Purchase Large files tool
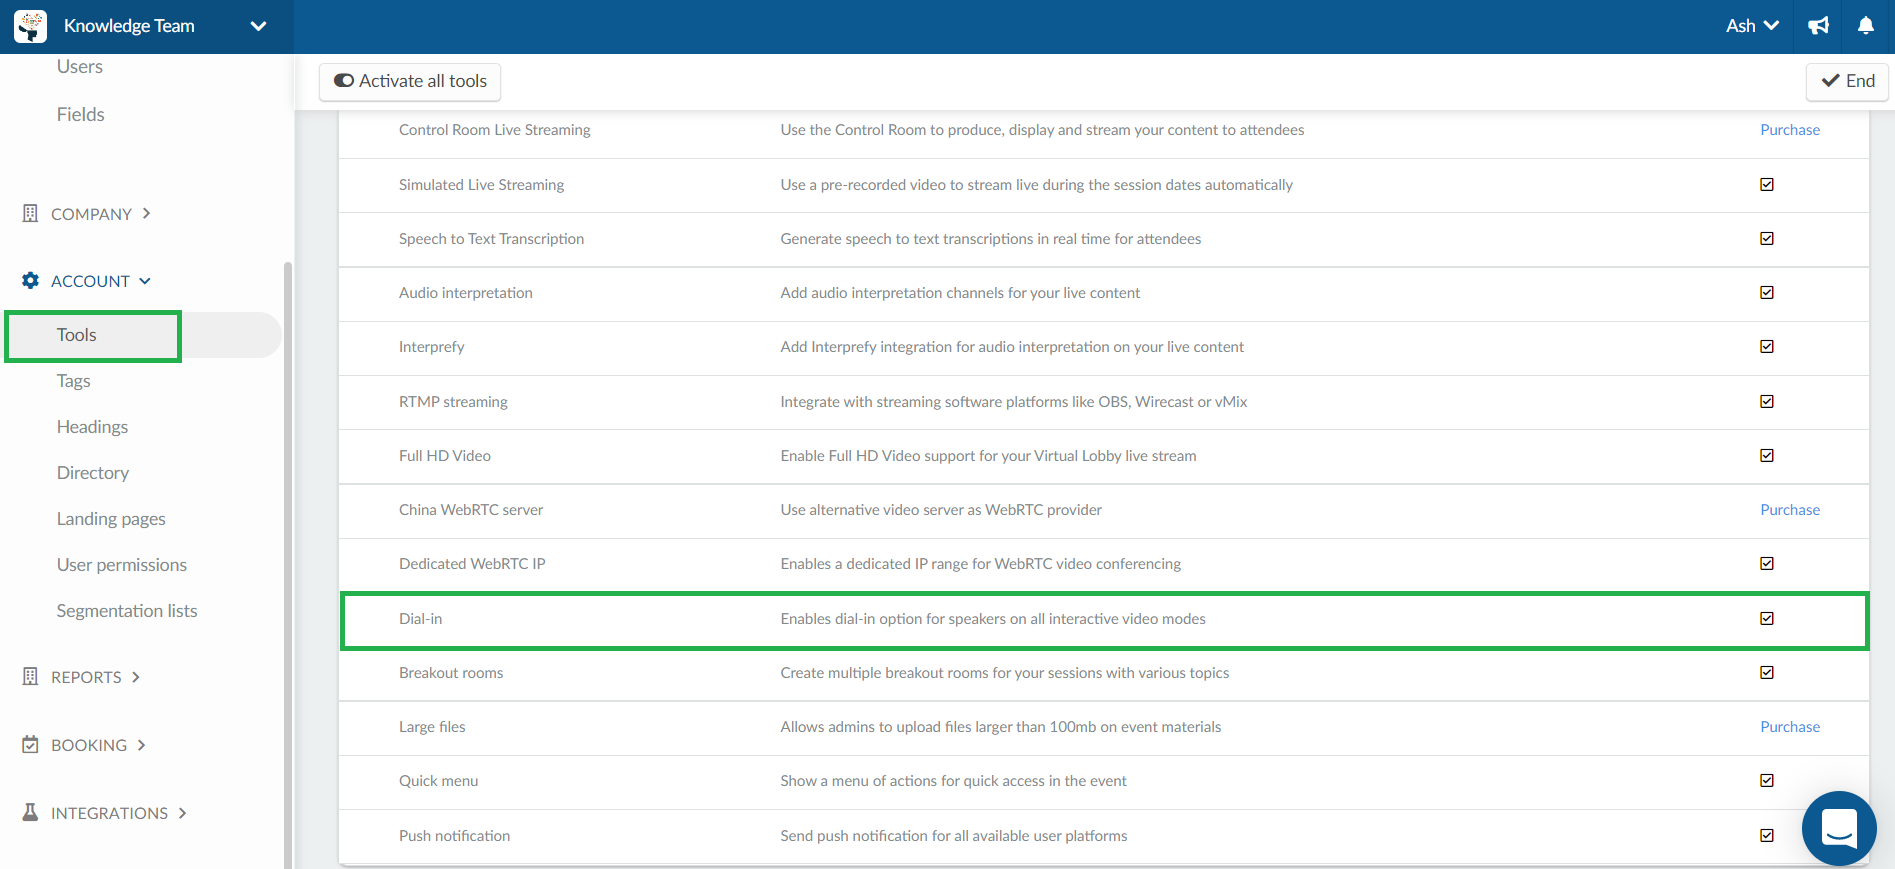Image resolution: width=1895 pixels, height=869 pixels. click(1790, 727)
